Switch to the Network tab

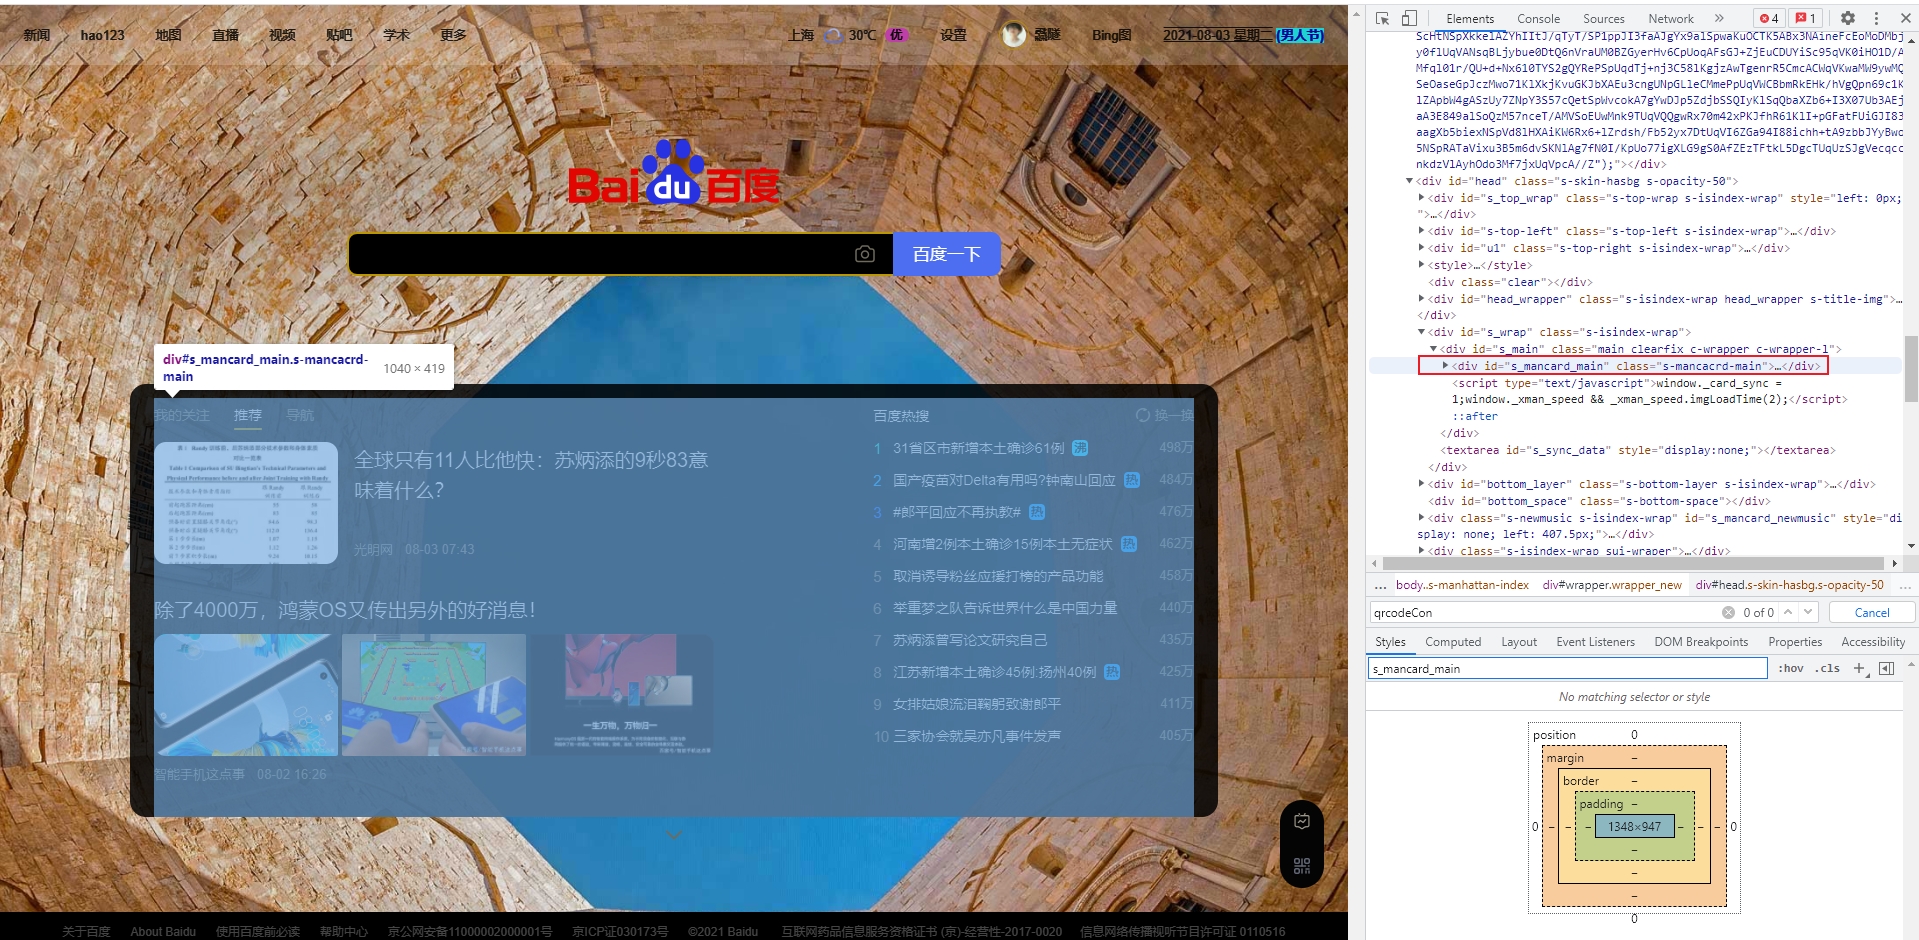tap(1671, 18)
